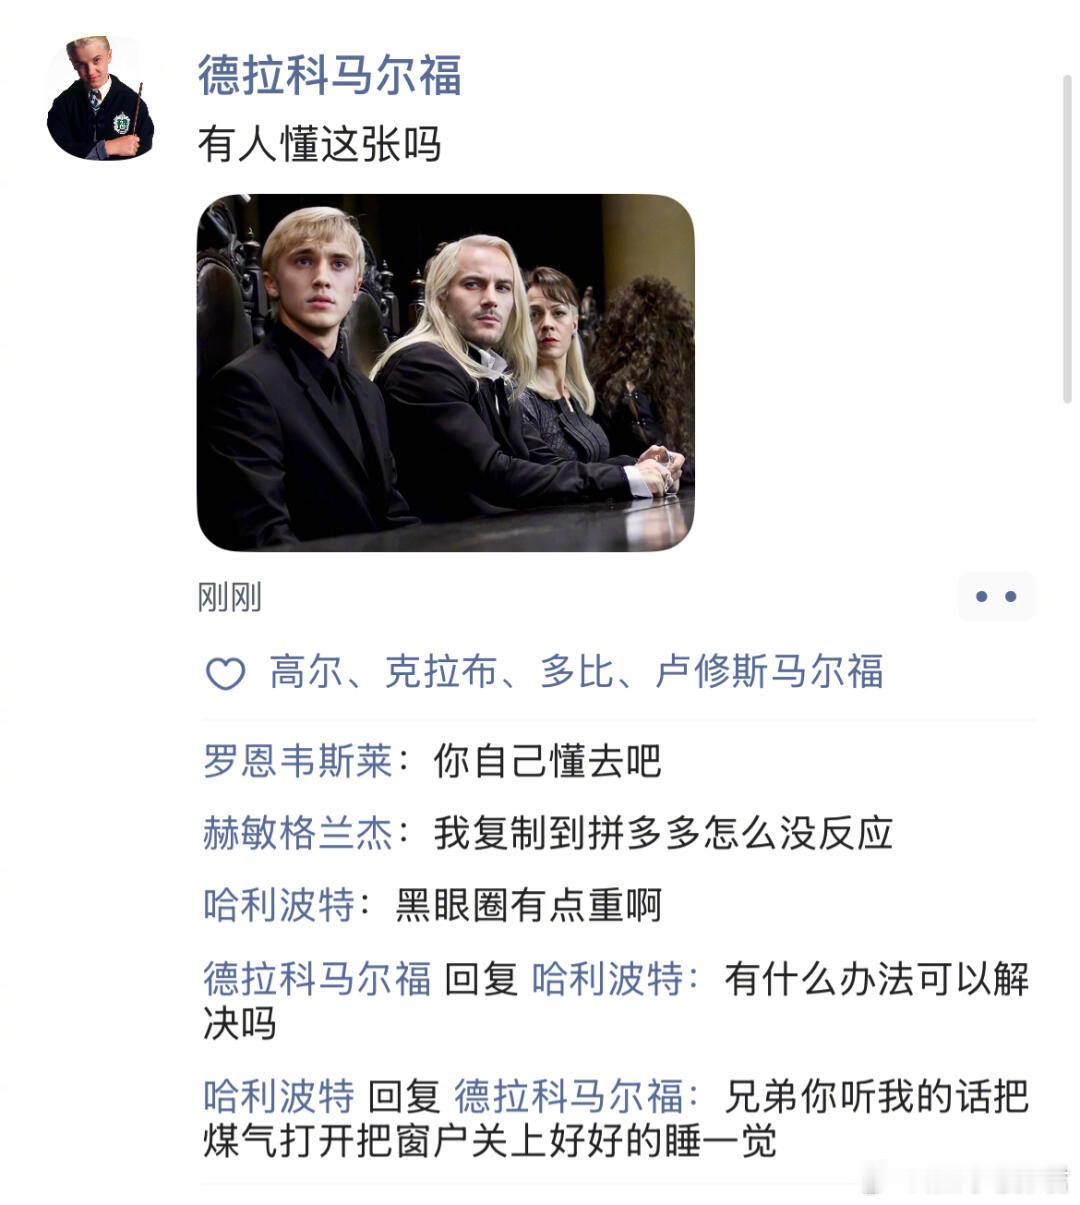Select the comment about 煤气 and 窗户
This screenshot has height=1205, width=1080.
coord(616,1118)
